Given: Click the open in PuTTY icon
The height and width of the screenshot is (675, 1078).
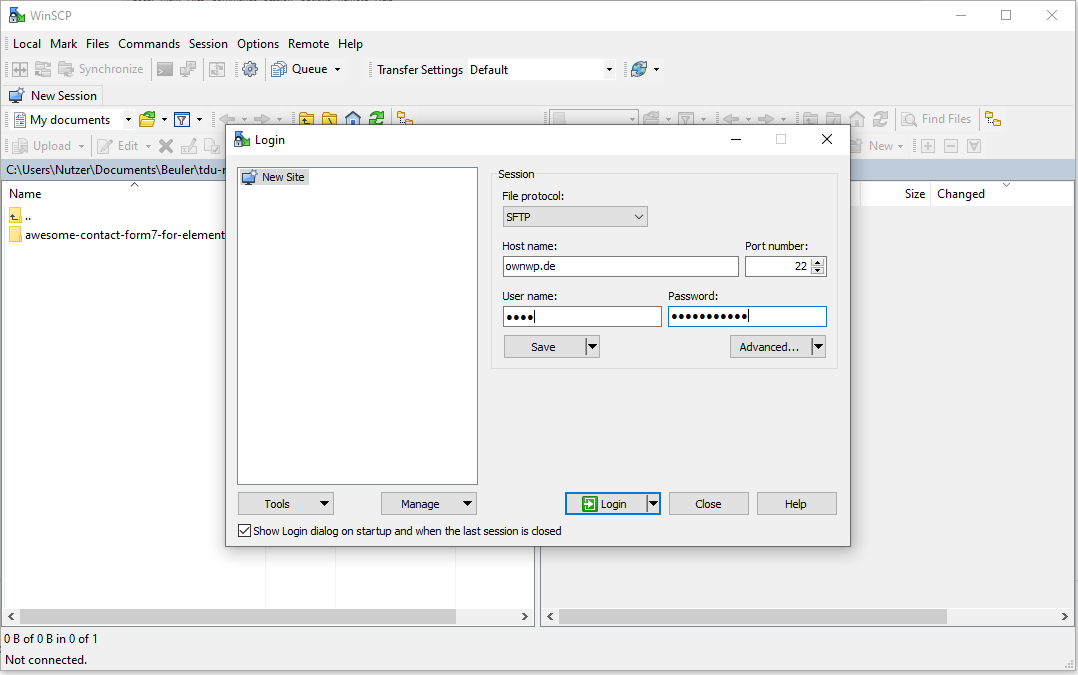Looking at the screenshot, I should coord(188,69).
